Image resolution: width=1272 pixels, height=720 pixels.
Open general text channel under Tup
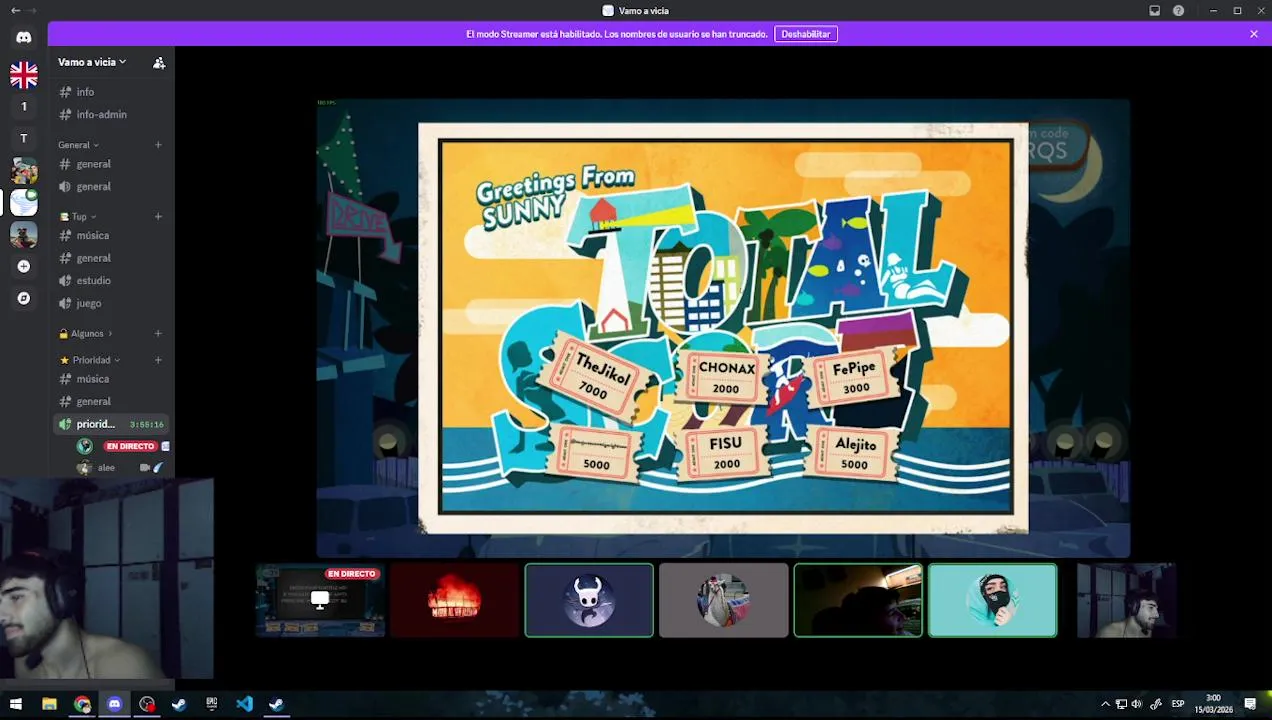(110, 258)
